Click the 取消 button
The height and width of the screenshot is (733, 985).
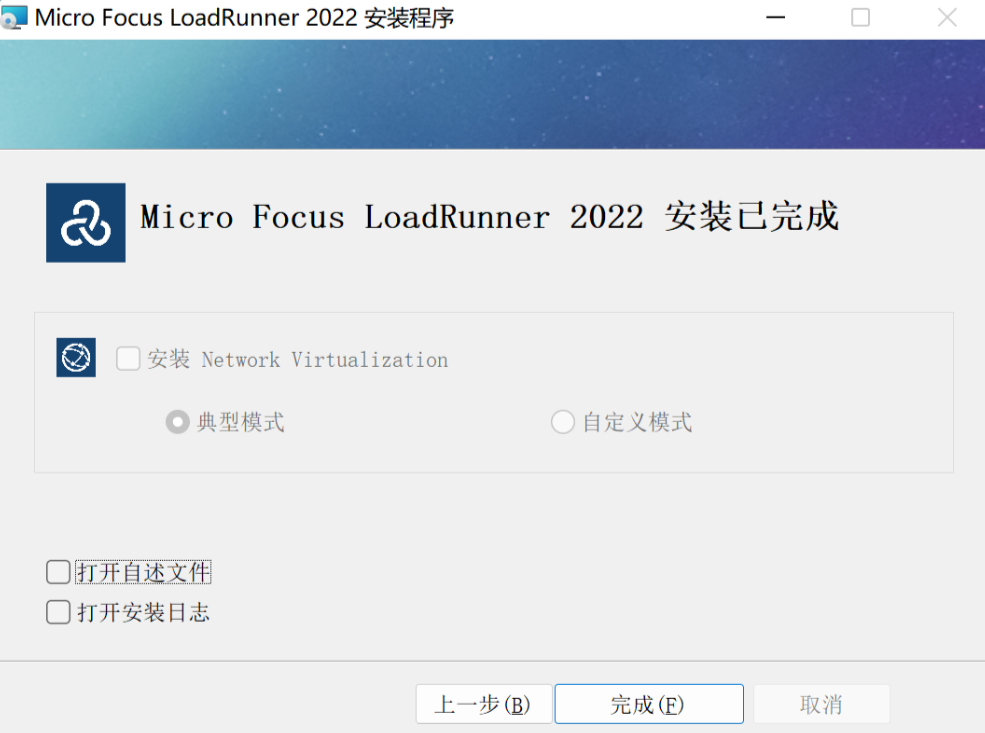[821, 703]
